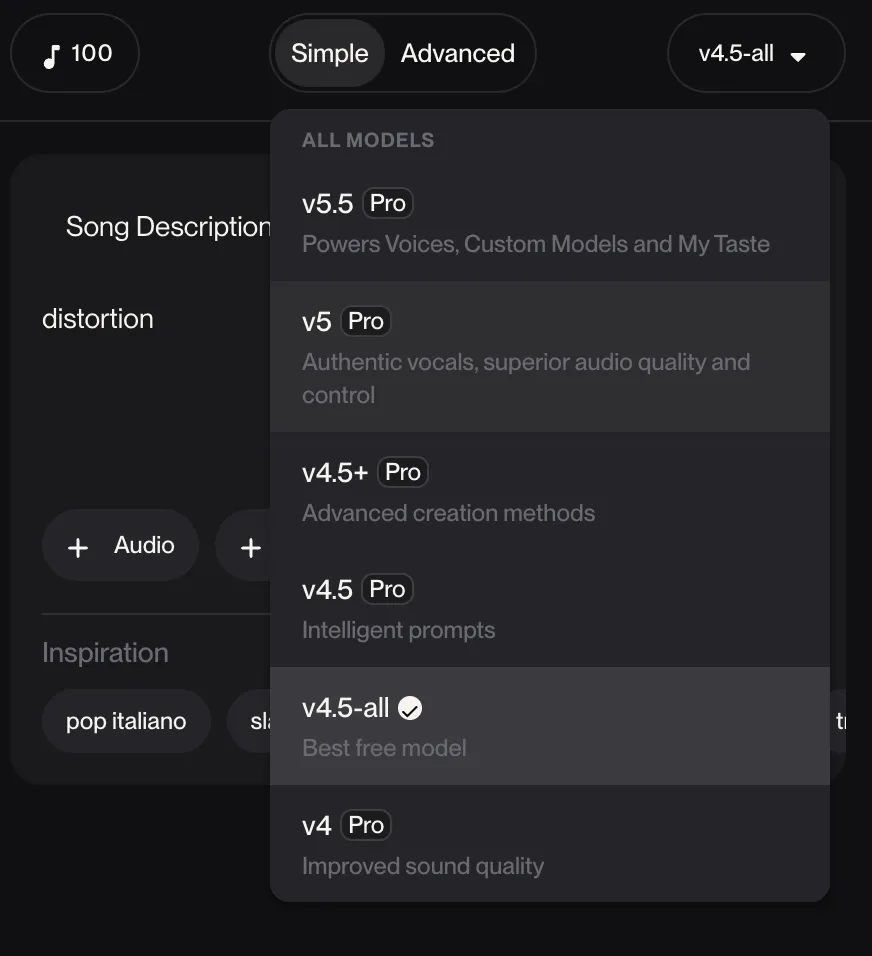
Task: Click the Pro badge next to v5.5
Action: coord(387,204)
